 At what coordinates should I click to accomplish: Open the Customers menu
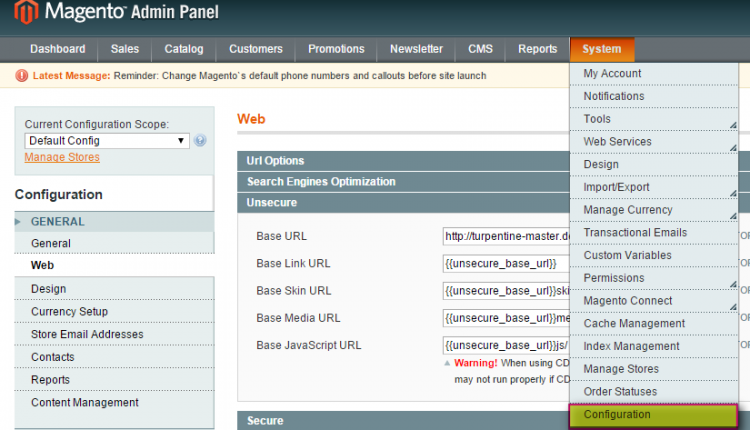255,49
